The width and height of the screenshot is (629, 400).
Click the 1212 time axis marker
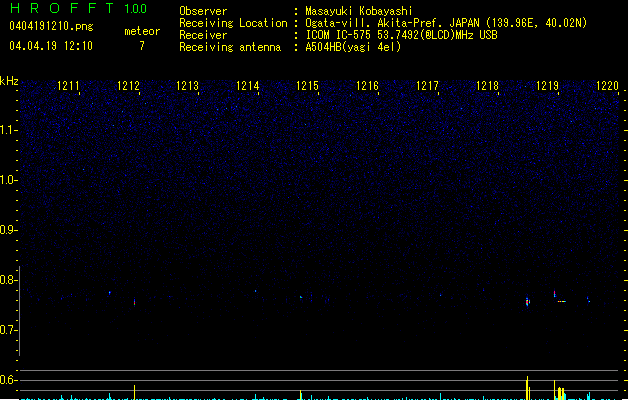coord(128,86)
